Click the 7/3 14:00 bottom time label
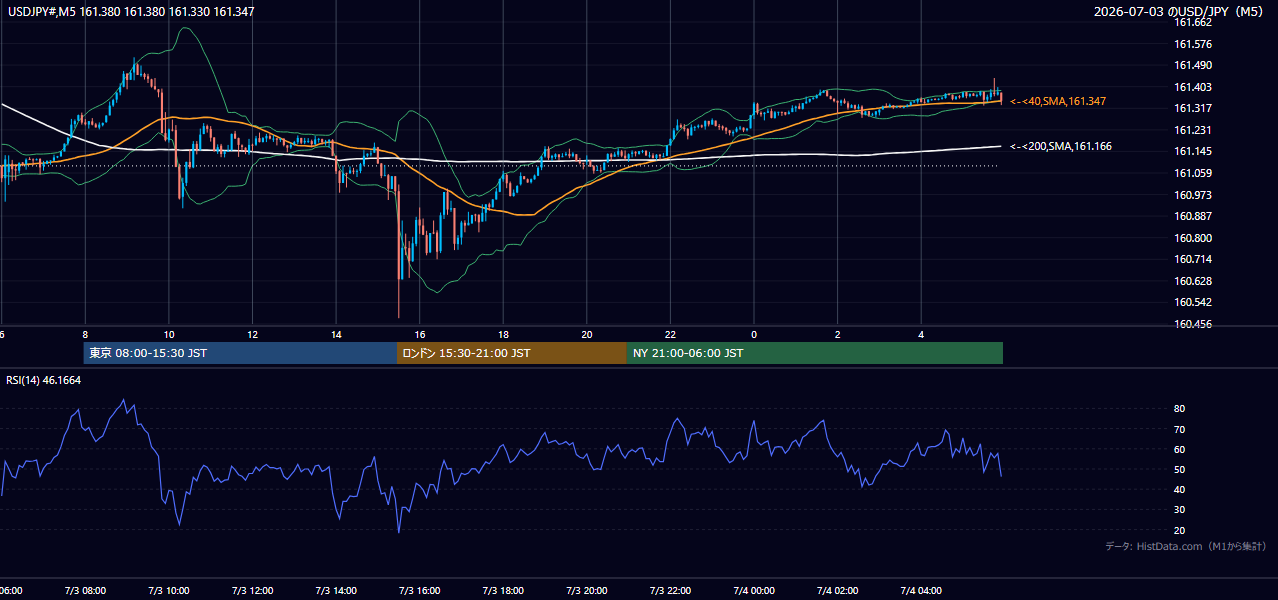 336,590
